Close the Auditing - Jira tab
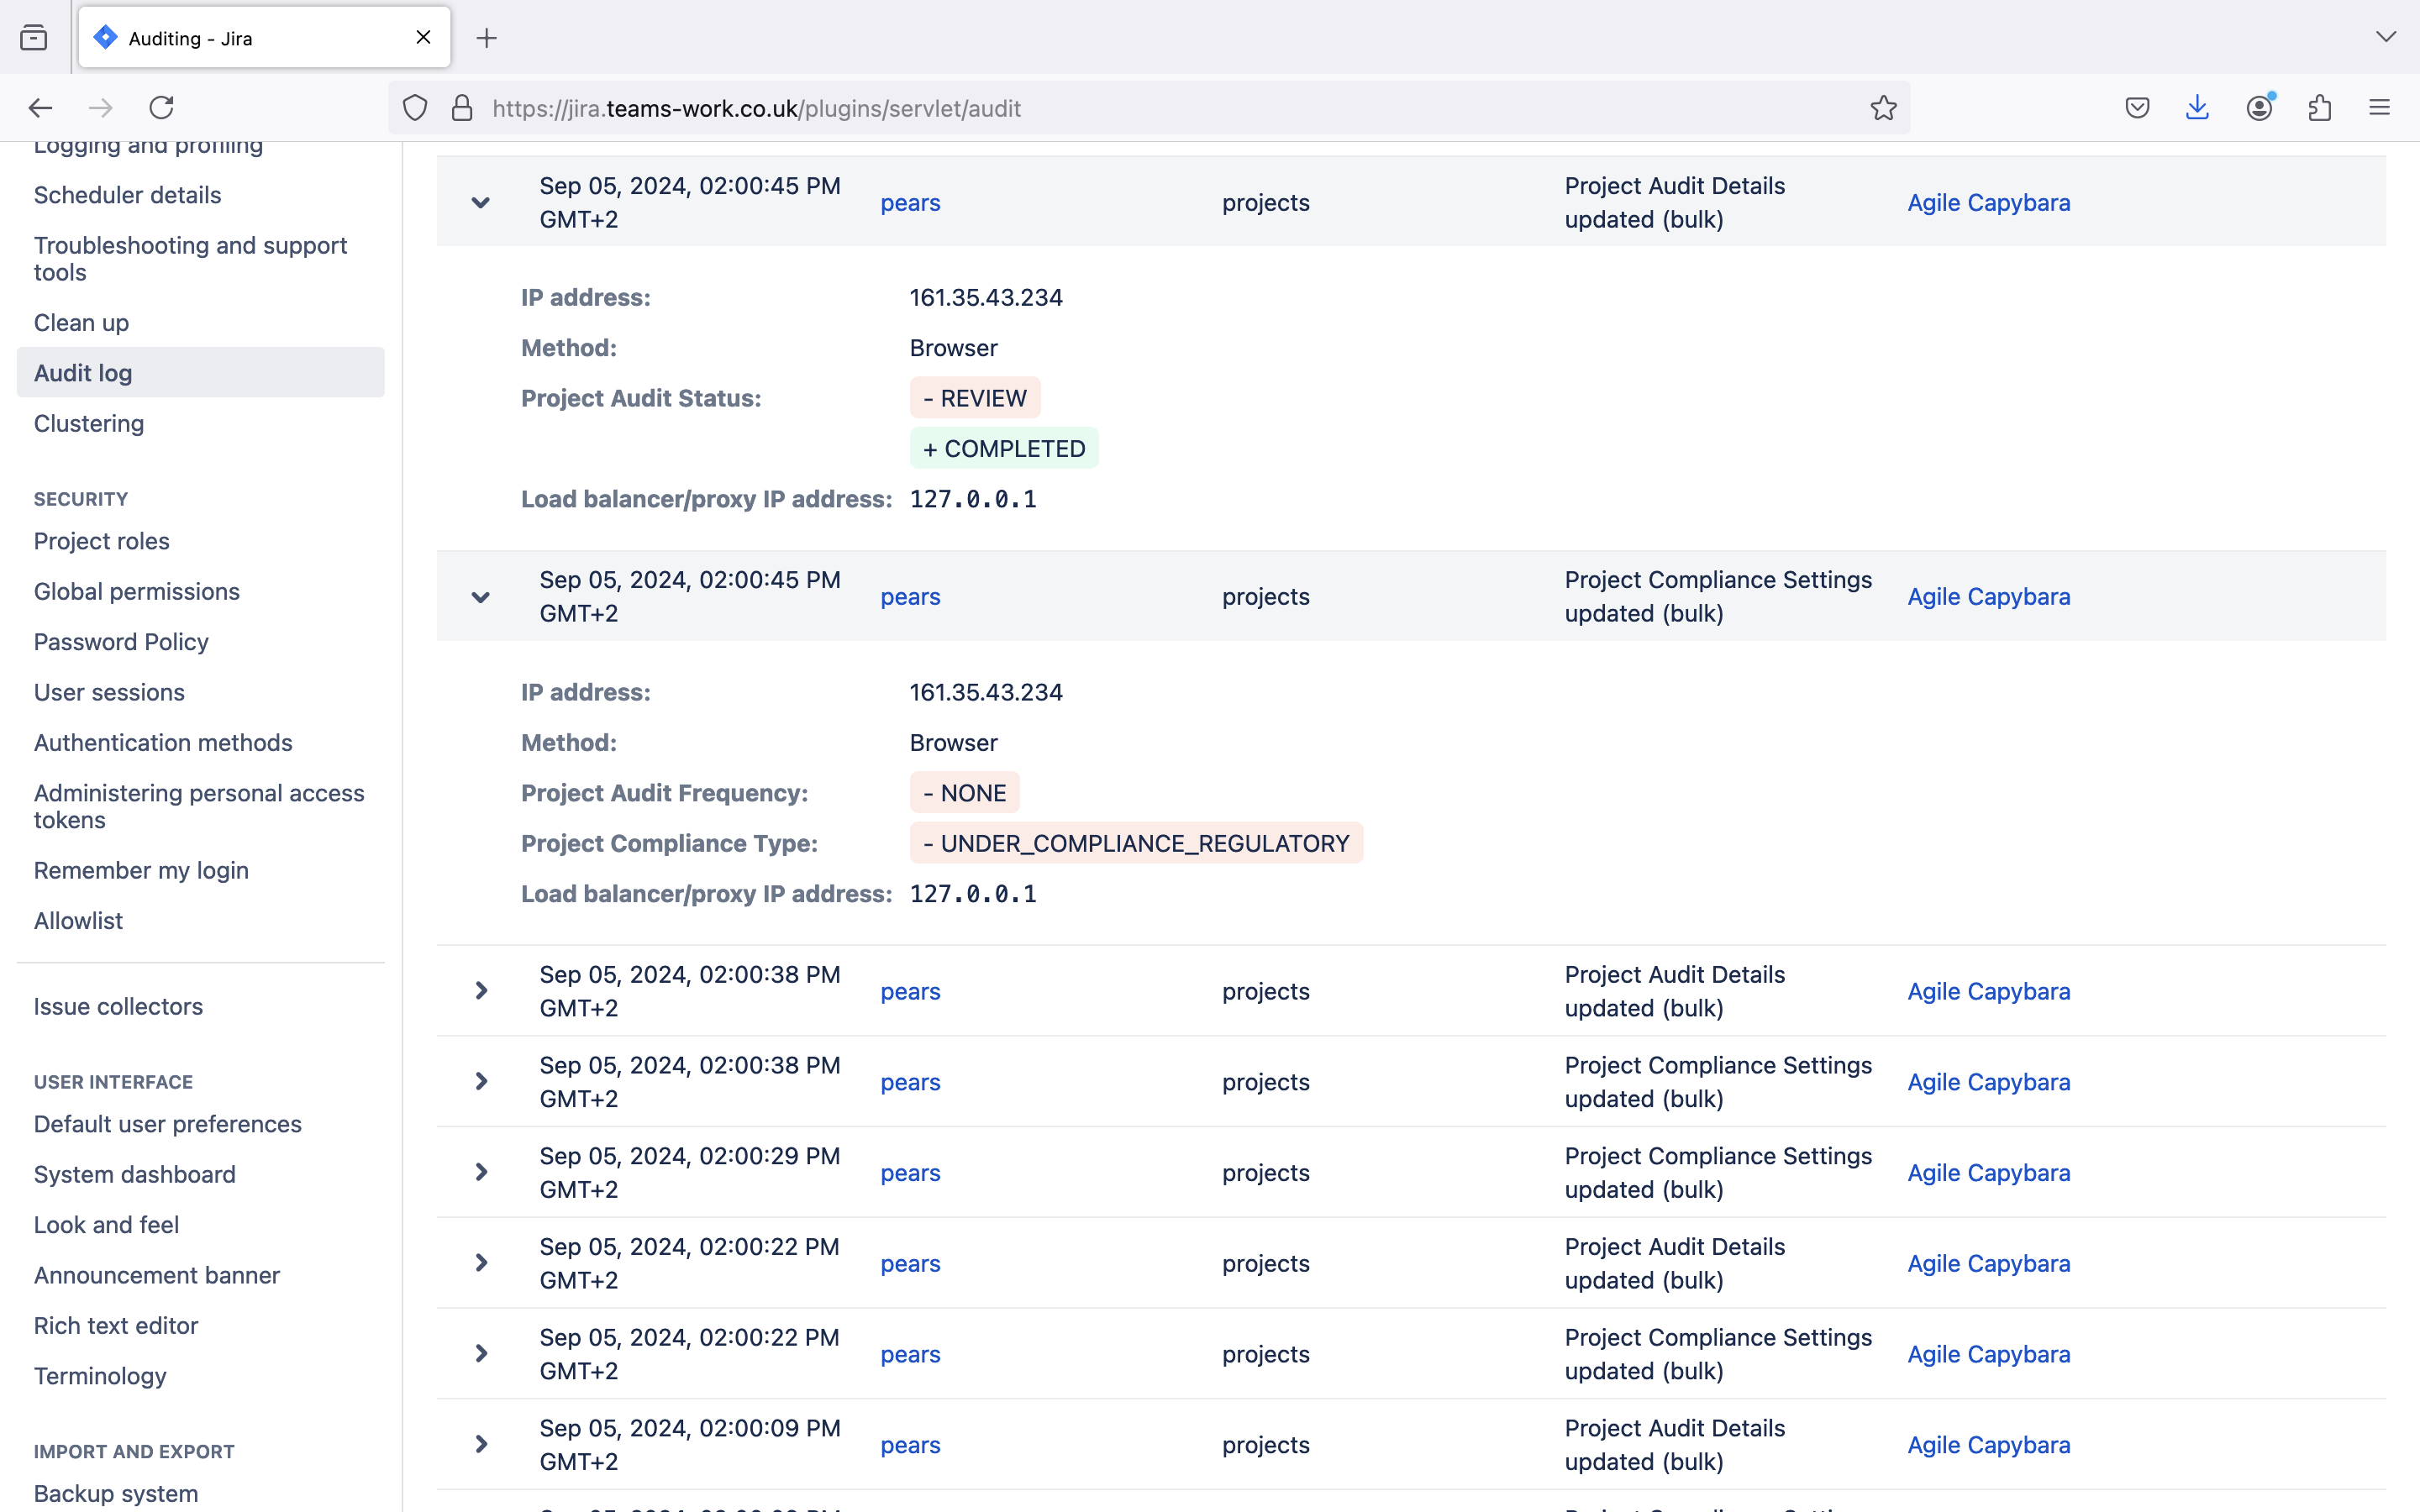The image size is (2420, 1512). [x=423, y=37]
